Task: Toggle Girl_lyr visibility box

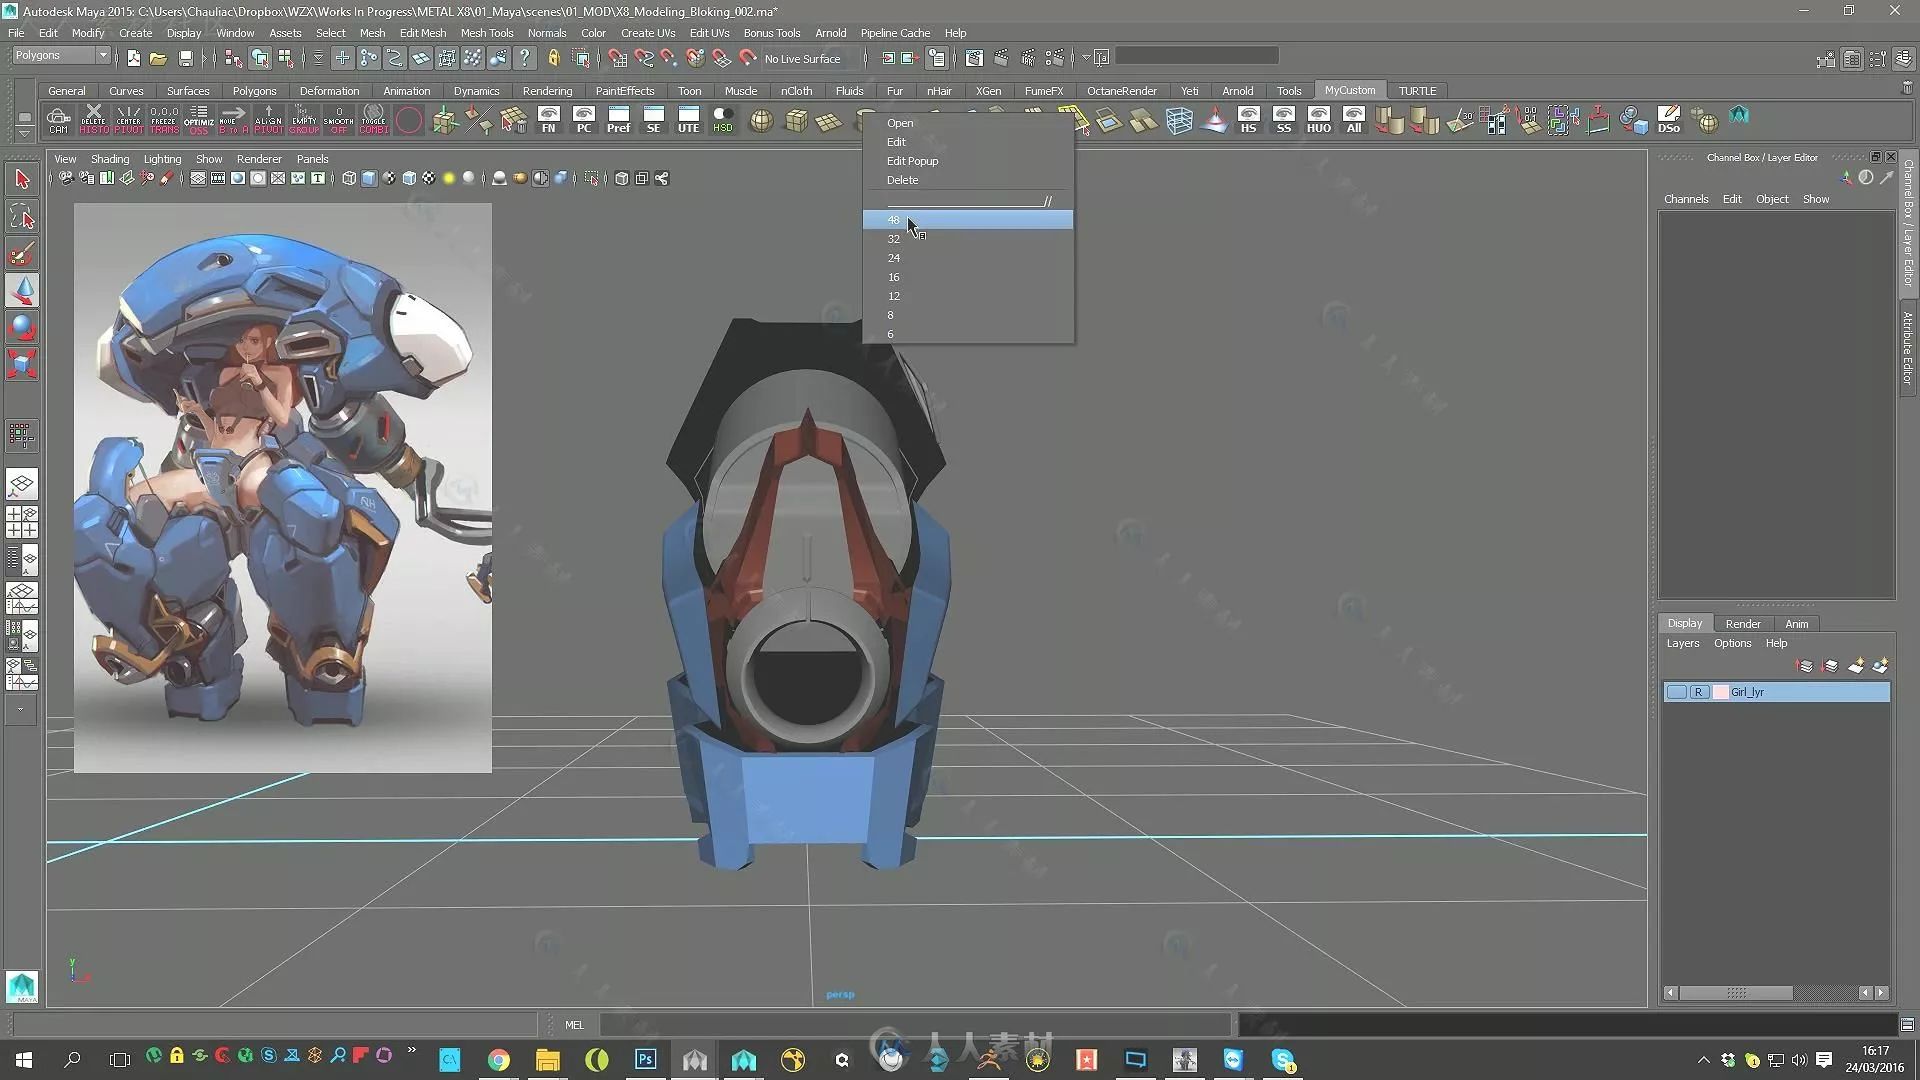Action: [1677, 692]
